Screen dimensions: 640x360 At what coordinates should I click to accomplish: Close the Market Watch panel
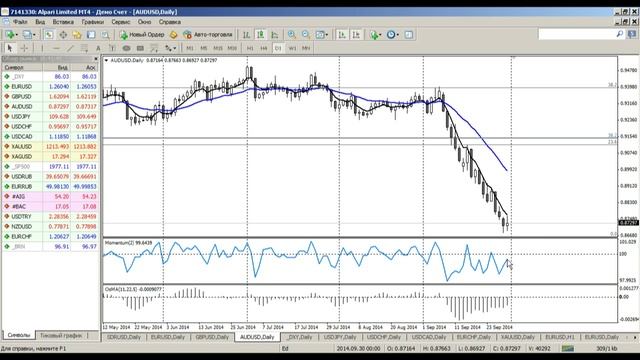tap(96, 59)
